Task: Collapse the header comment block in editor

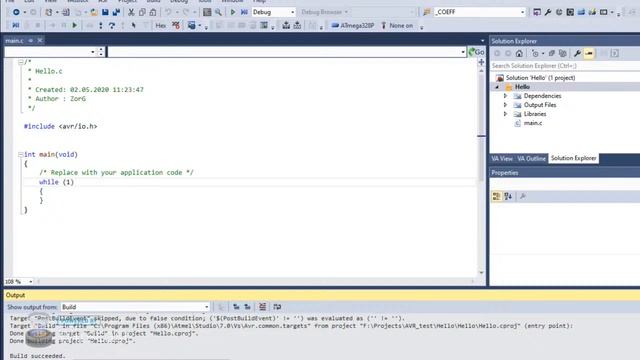Action: click(20, 62)
